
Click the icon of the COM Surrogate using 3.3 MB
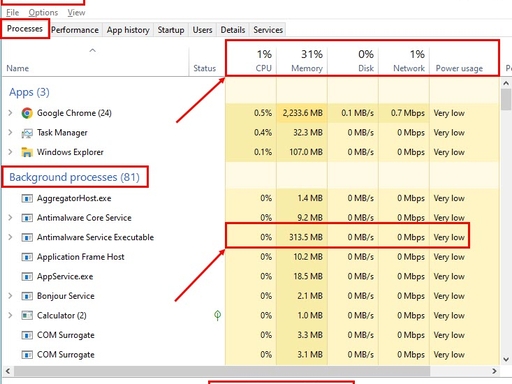point(27,335)
